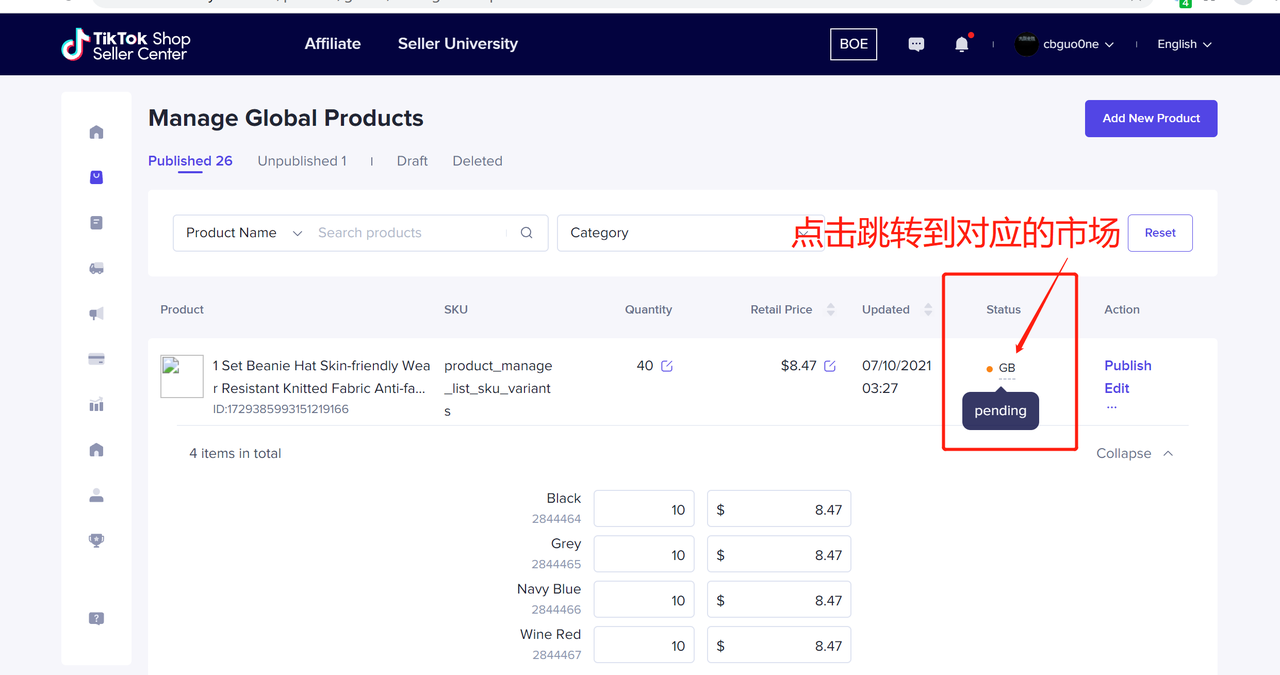Click the megaphone promotions sidebar icon

point(96,314)
